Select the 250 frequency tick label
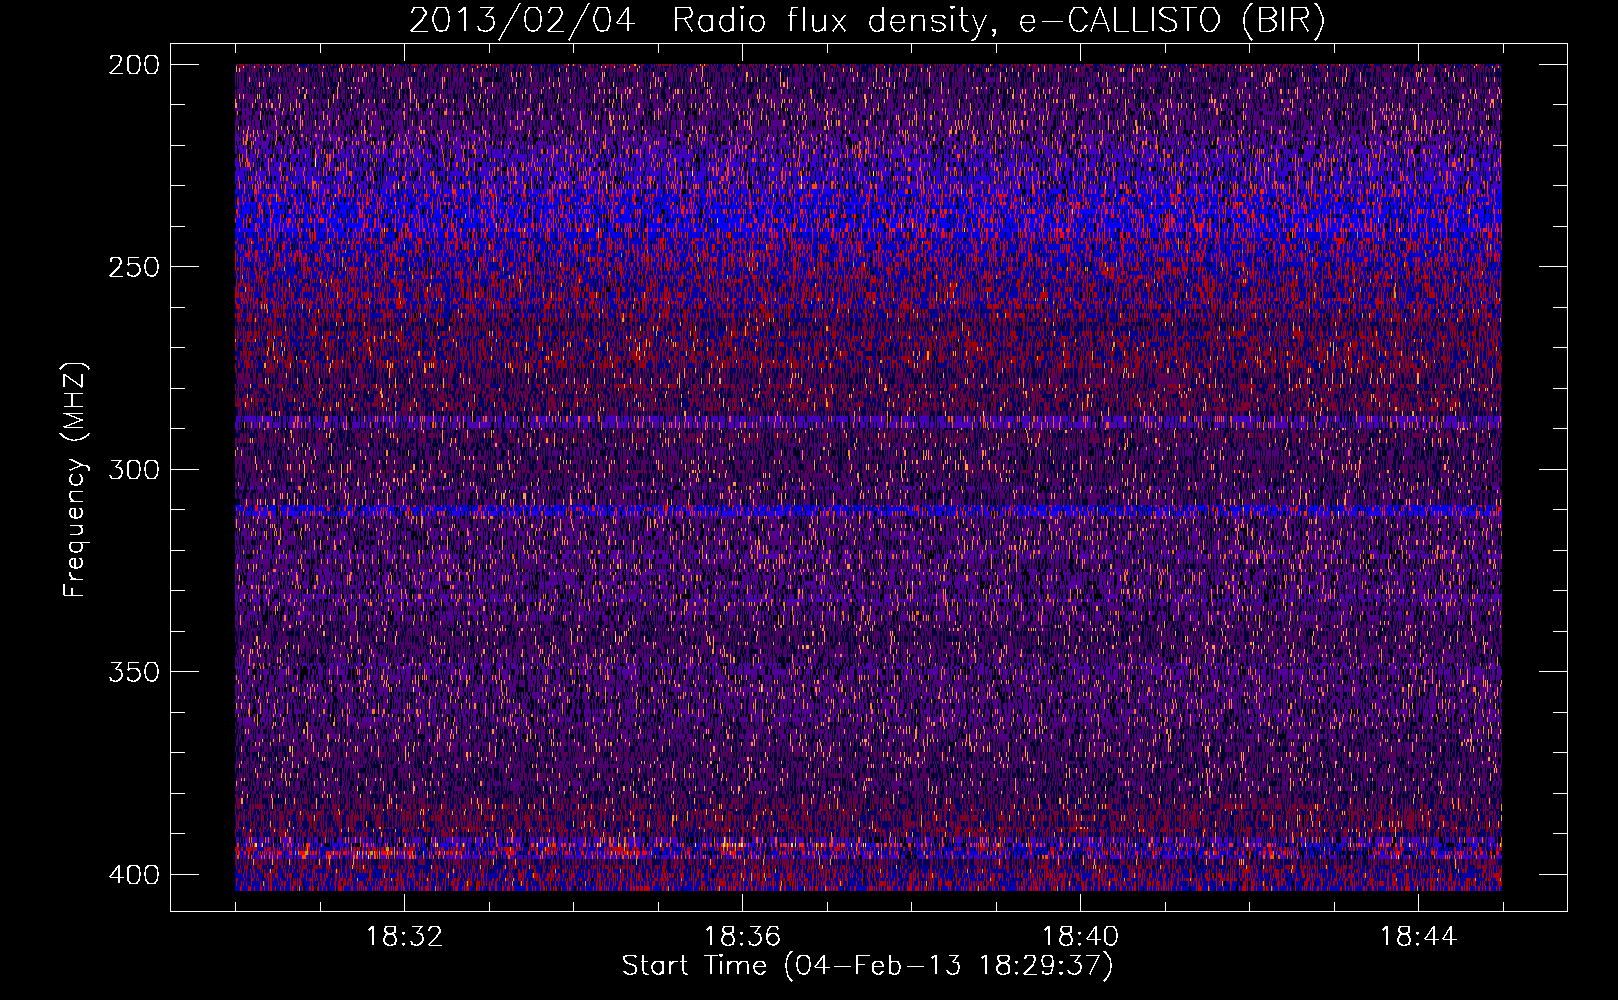 point(133,267)
